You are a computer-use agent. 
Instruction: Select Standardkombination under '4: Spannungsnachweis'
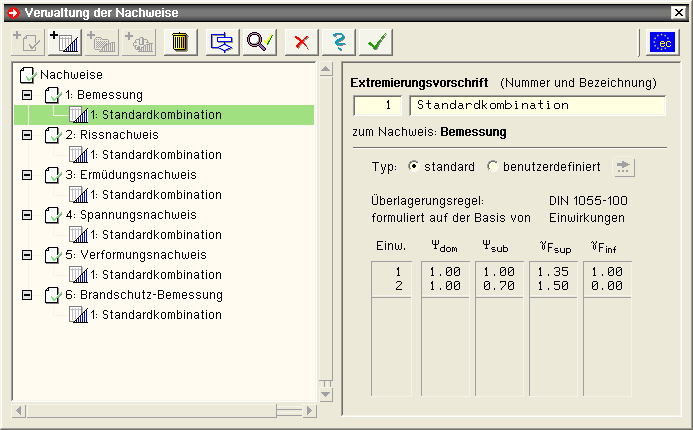(156, 235)
